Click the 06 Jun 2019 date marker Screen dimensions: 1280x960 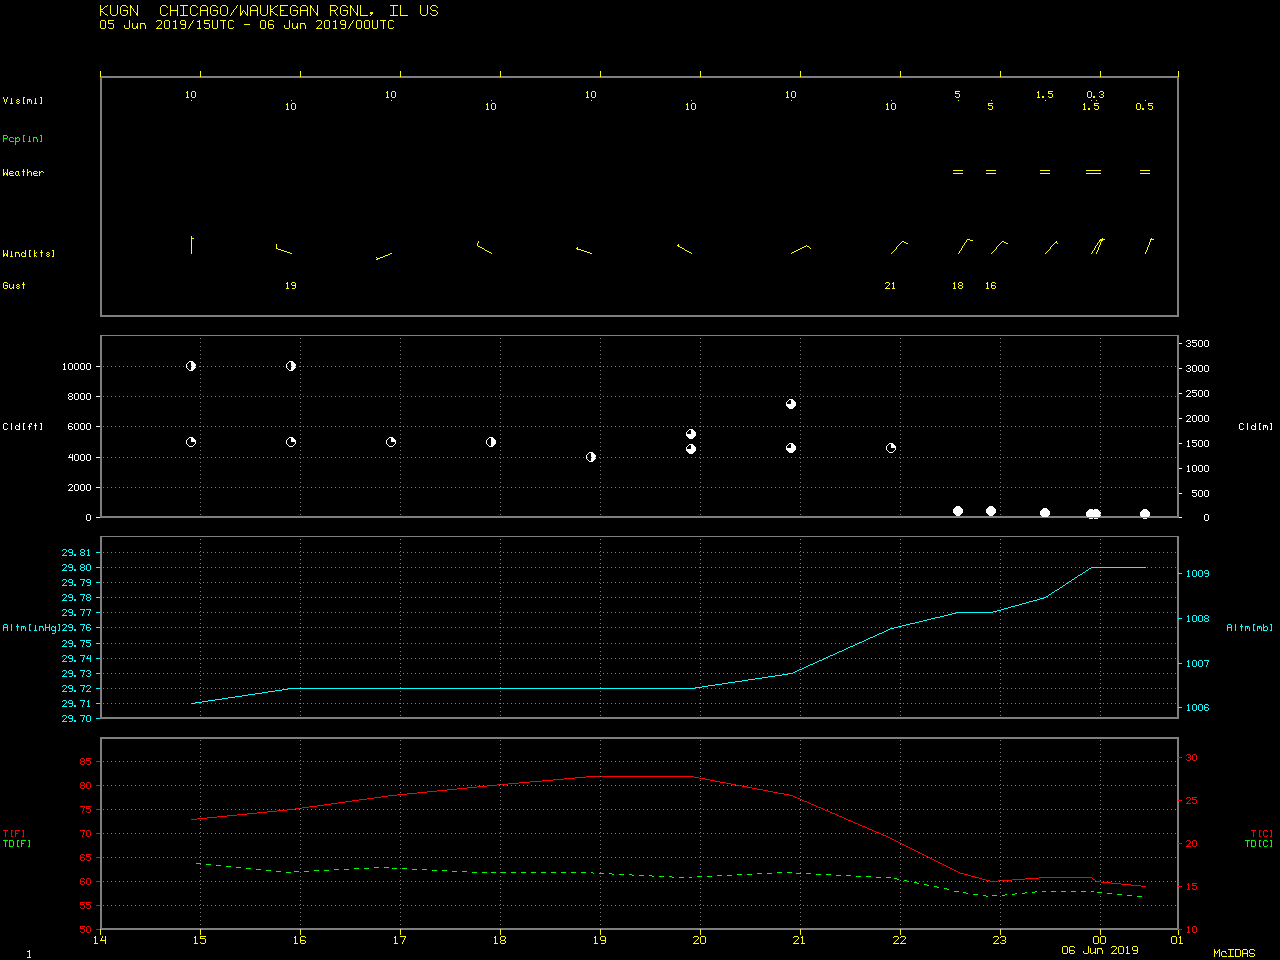(x=1100, y=950)
